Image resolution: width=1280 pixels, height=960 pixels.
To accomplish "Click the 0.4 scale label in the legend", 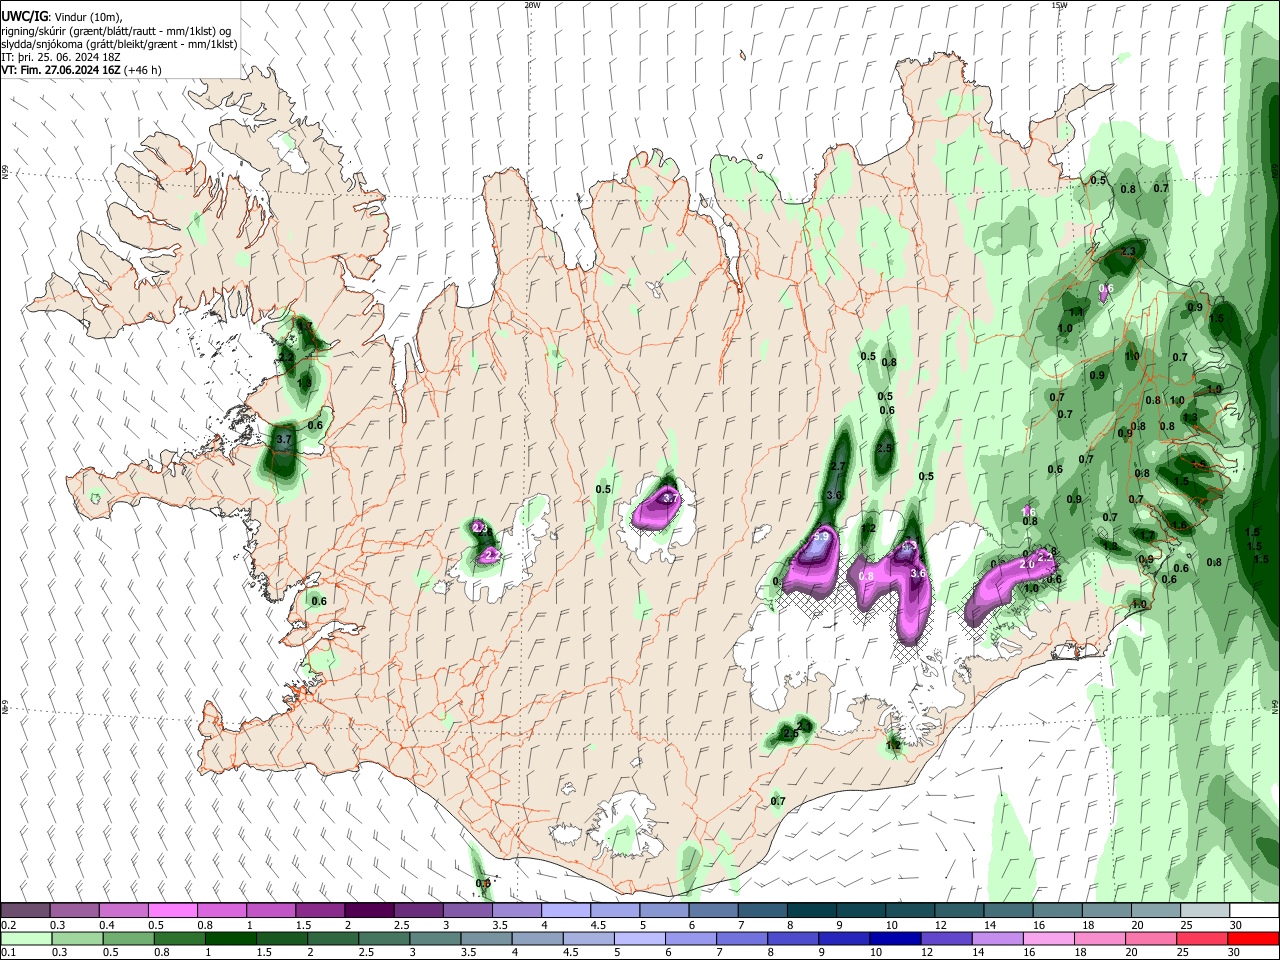I will (x=106, y=925).
